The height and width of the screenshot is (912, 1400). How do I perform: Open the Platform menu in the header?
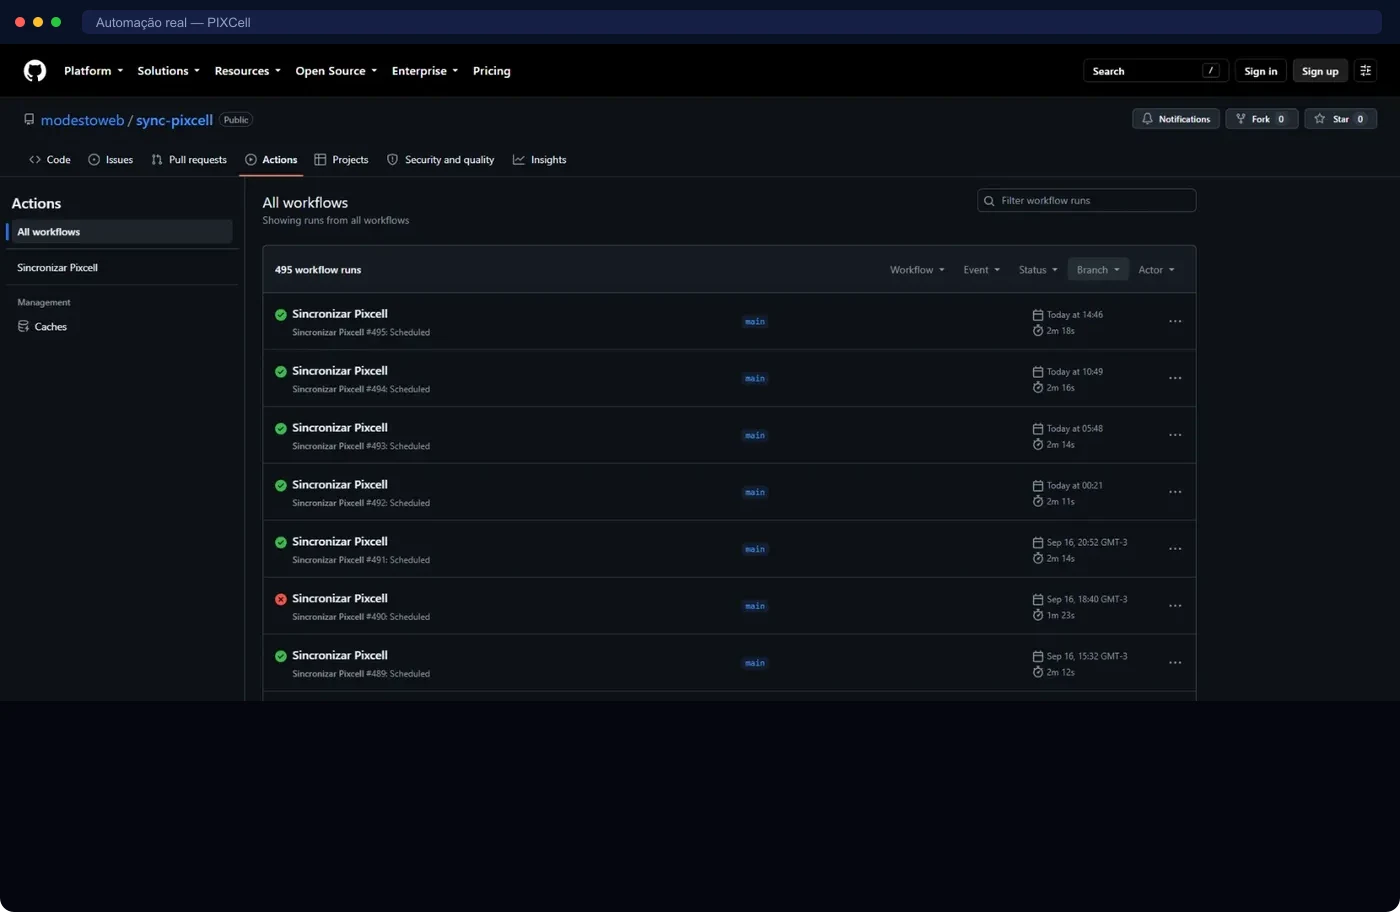click(93, 71)
